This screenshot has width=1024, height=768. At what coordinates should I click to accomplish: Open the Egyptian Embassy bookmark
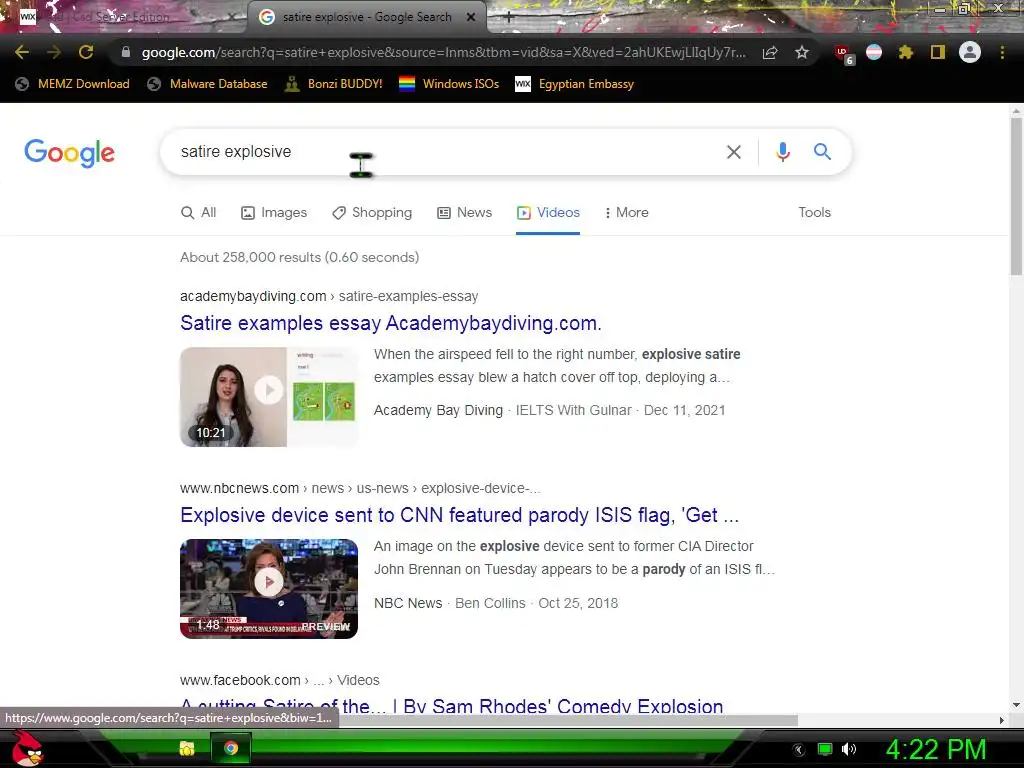pyautogui.click(x=575, y=84)
